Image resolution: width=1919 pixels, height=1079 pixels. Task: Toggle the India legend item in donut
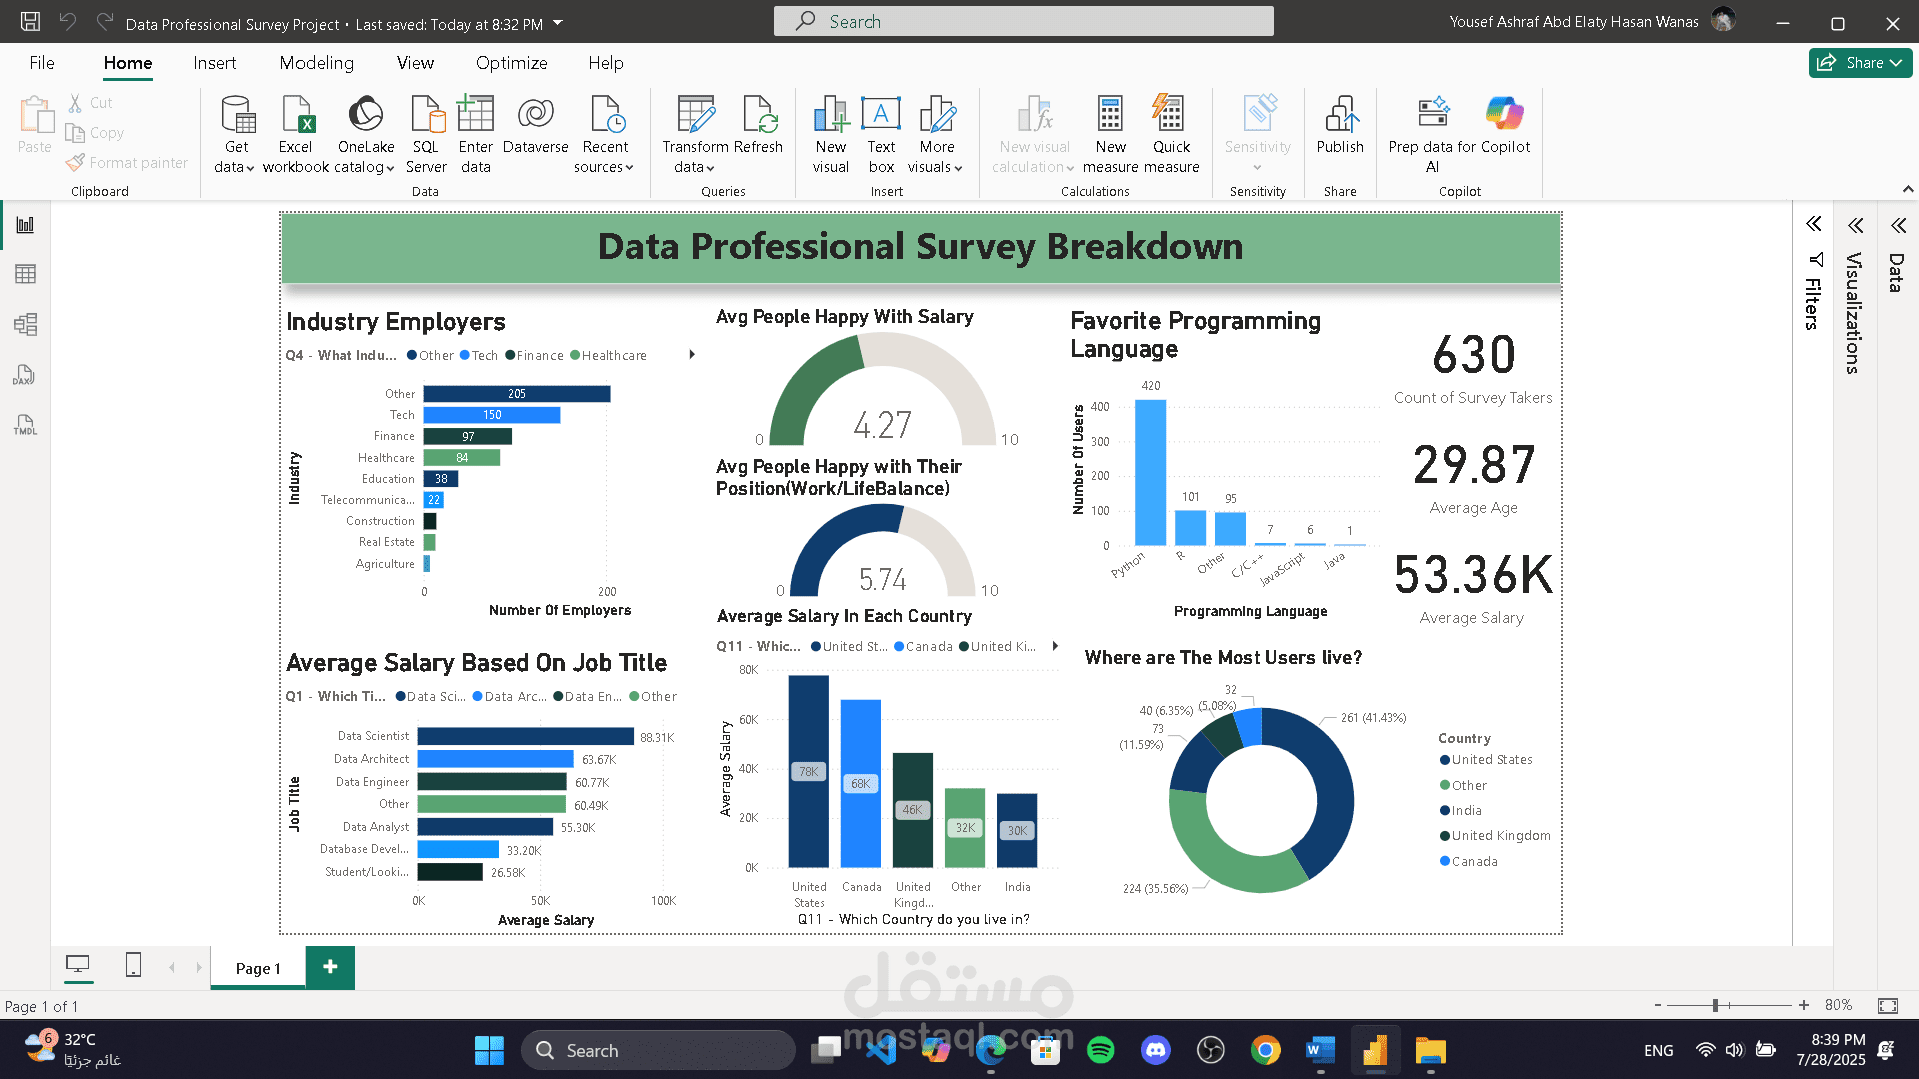tap(1460, 810)
